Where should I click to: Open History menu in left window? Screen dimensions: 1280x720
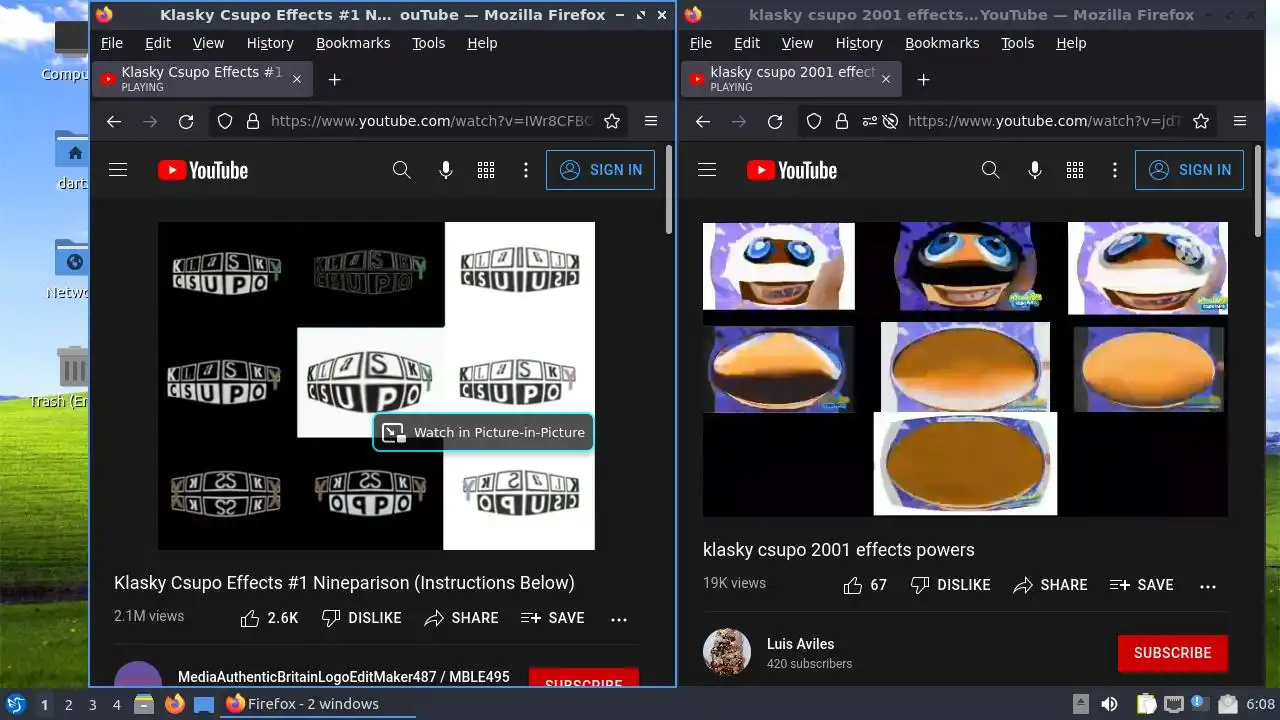click(x=270, y=43)
